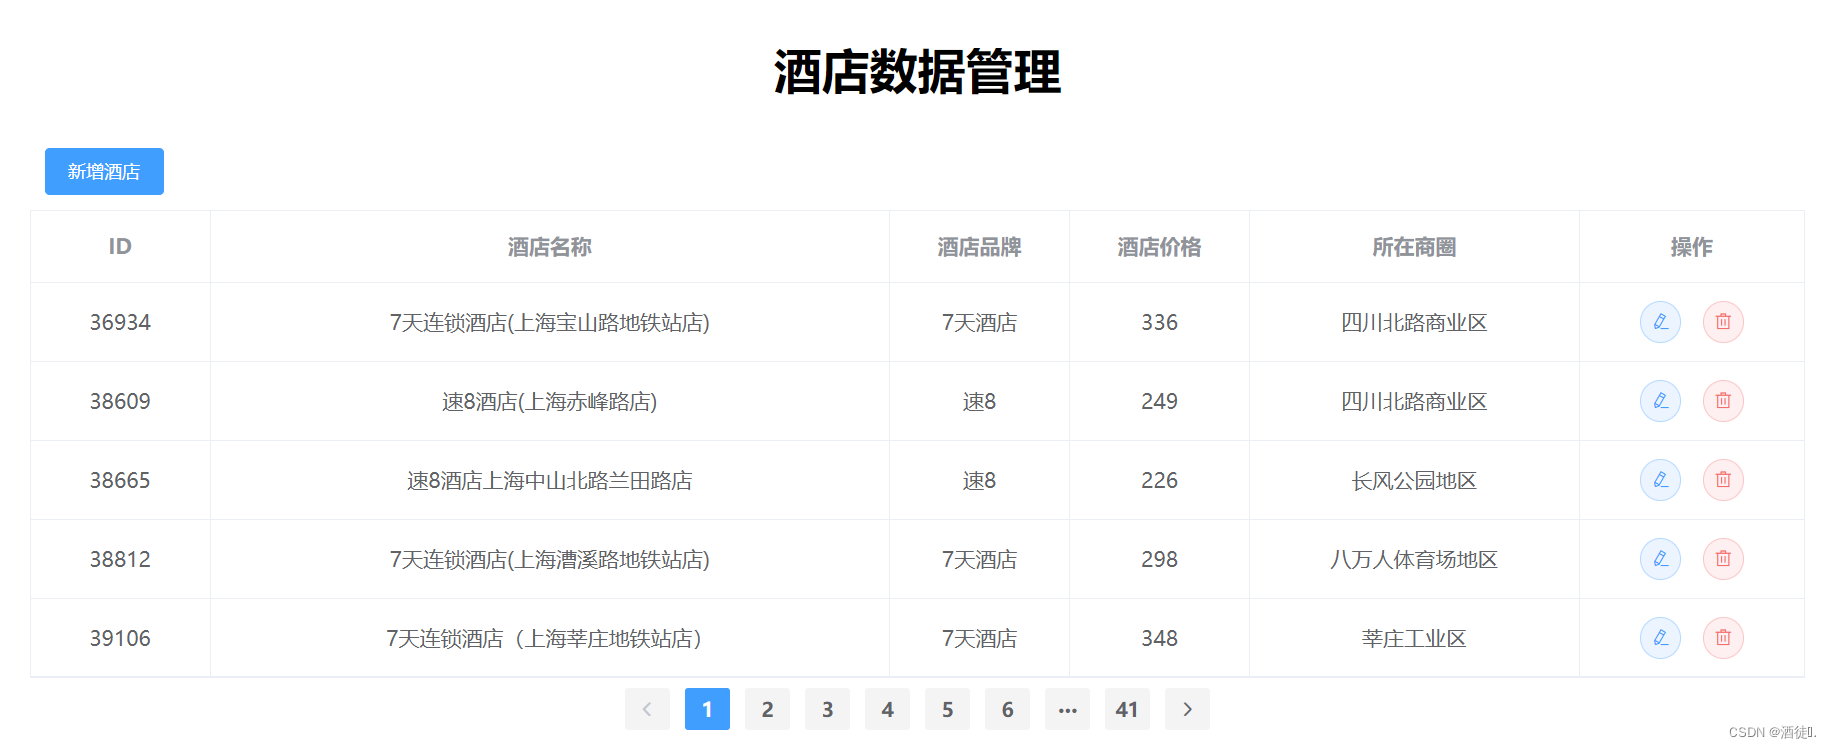Click hotel name 速8酒店上海中山北路兰田路店

pos(550,480)
